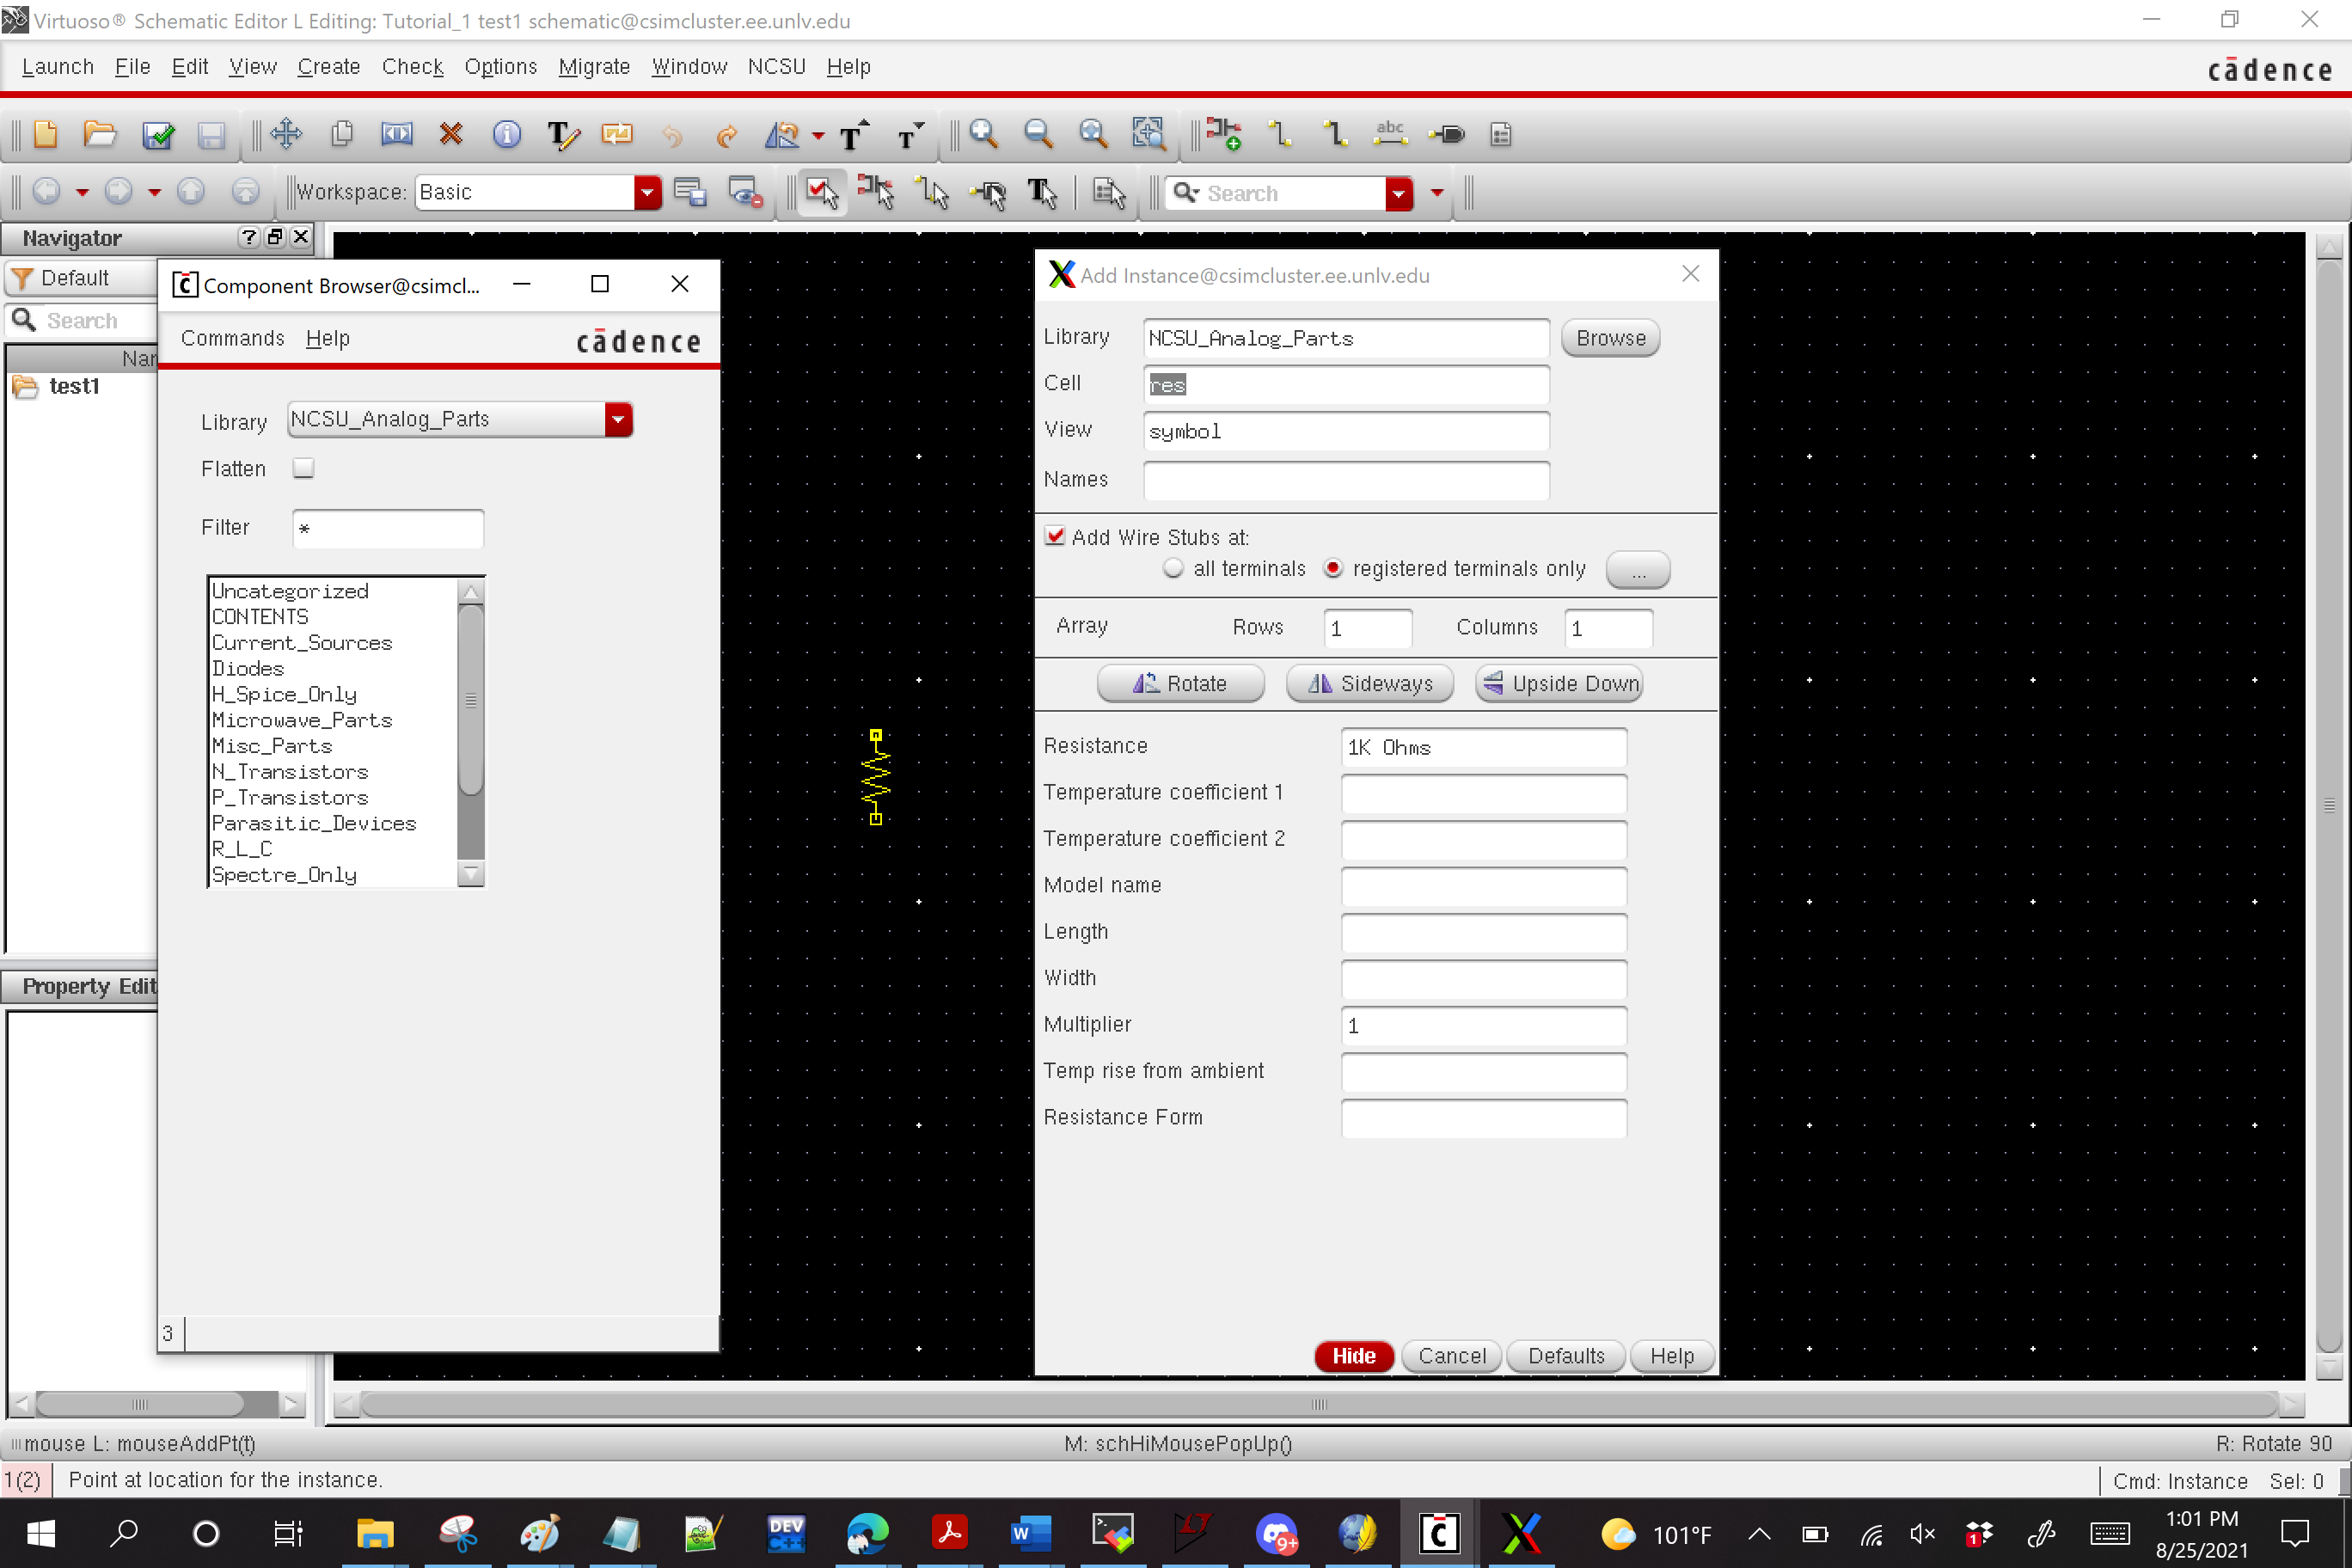The image size is (2352, 1568).
Task: Toggle the Add Wire Stubs checkbox
Action: [1054, 536]
